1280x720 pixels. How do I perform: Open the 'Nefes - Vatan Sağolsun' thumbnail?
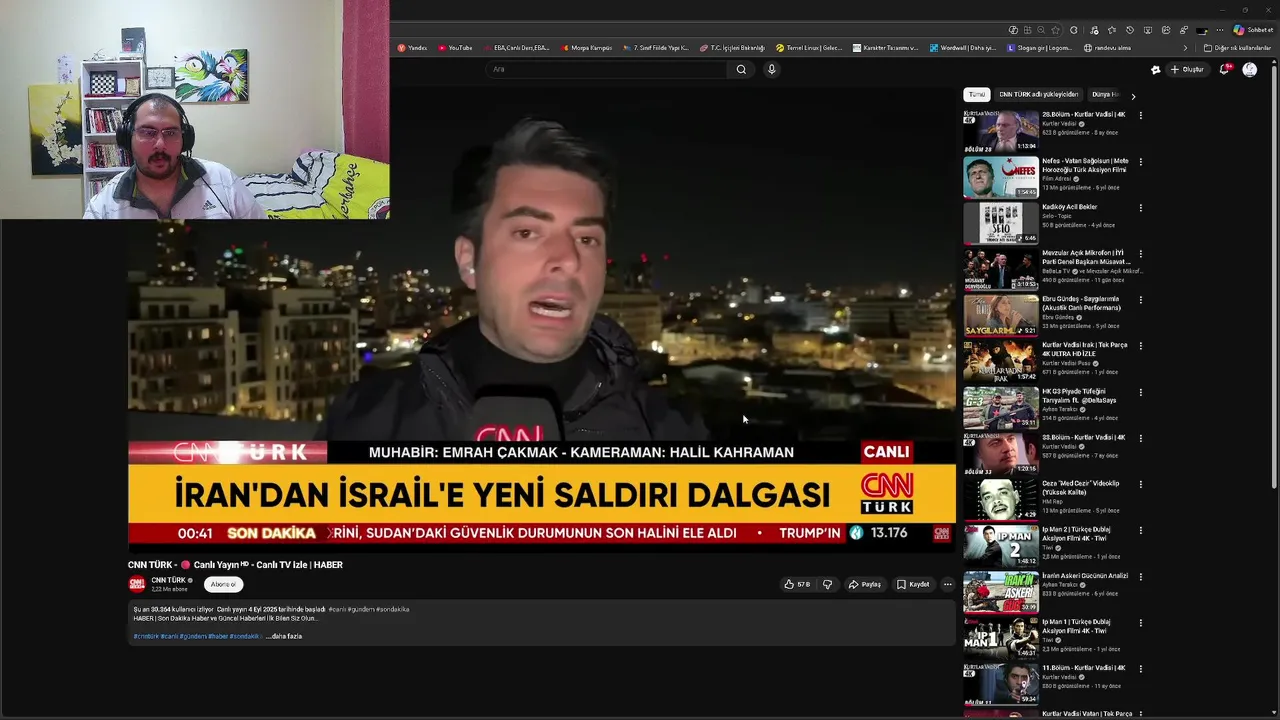pos(1001,177)
